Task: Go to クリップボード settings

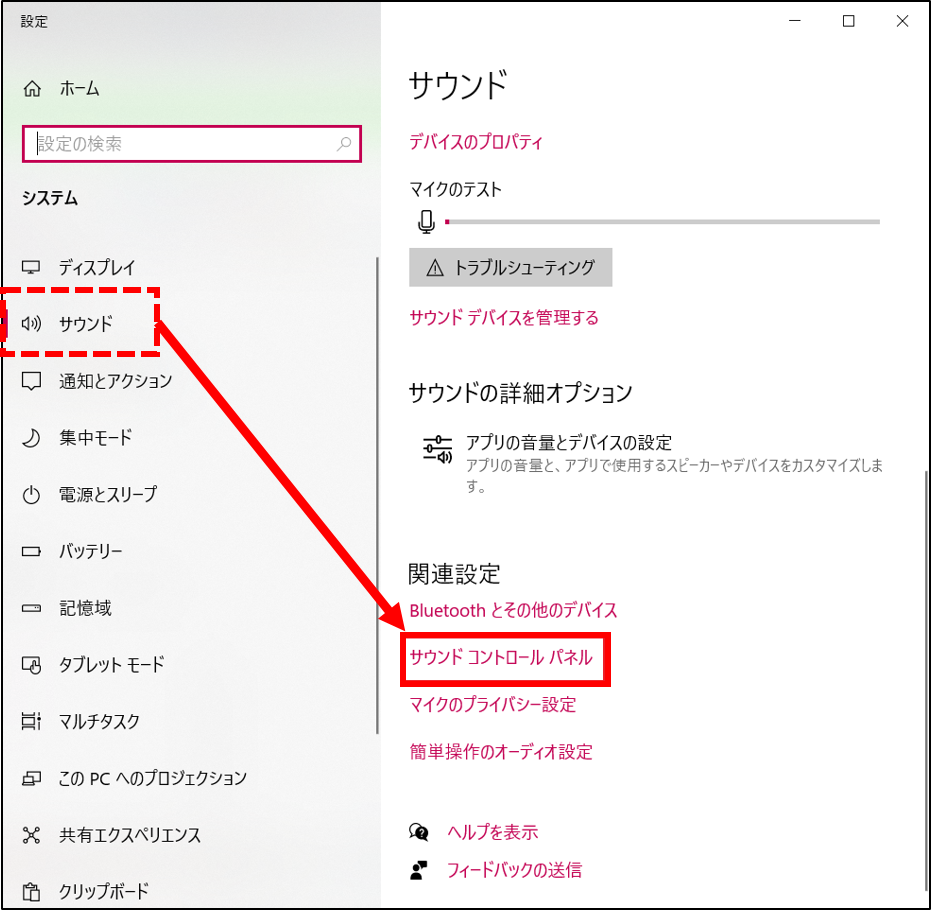Action: coord(104,891)
